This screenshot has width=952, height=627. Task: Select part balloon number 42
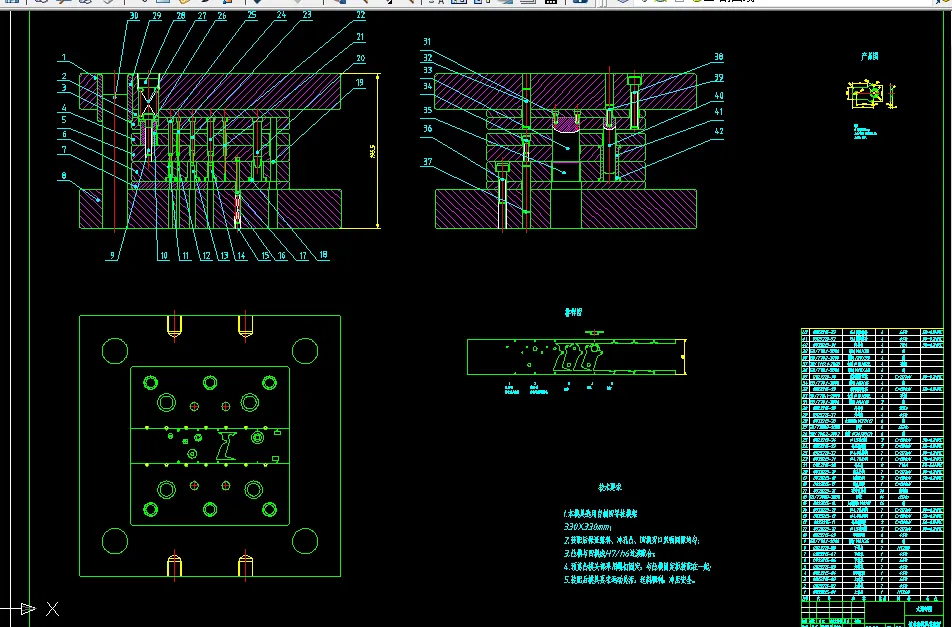click(718, 131)
